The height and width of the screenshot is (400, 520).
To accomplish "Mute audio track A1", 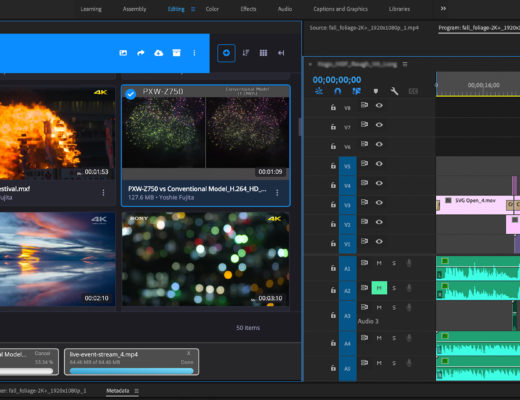I will coord(379,263).
